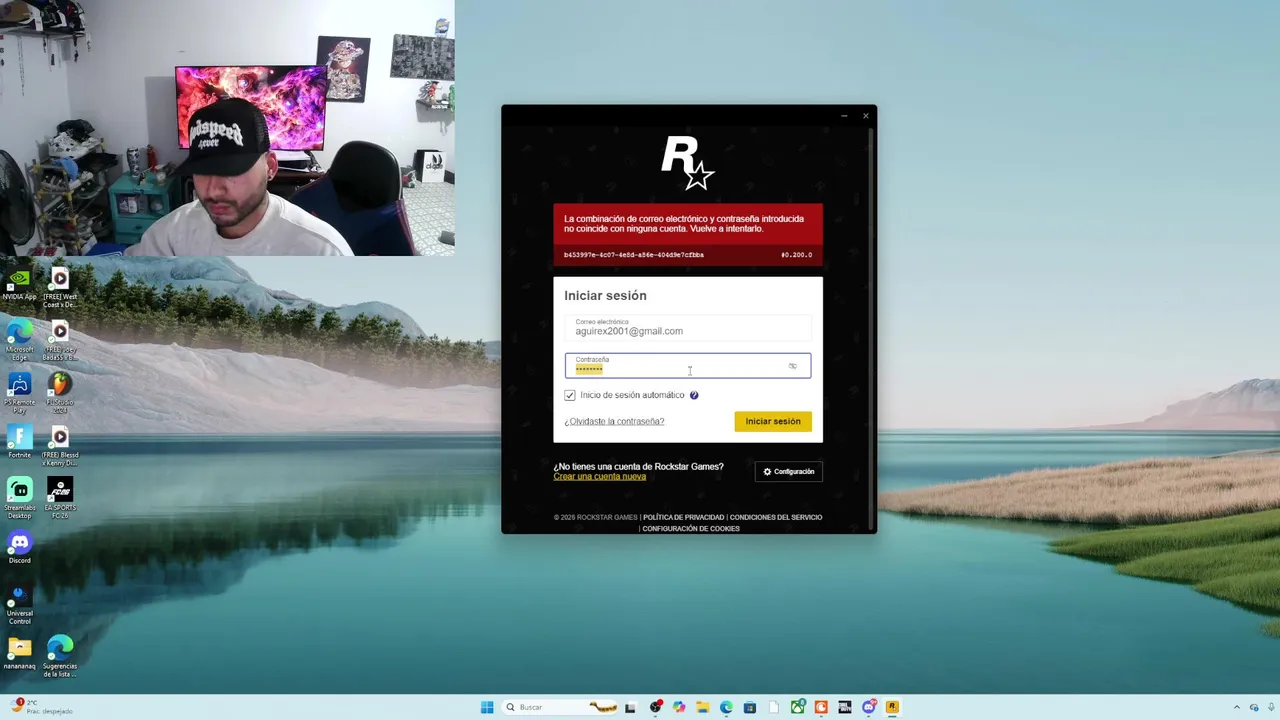
Task: Select the Universal Control desktop icon
Action: tap(20, 604)
